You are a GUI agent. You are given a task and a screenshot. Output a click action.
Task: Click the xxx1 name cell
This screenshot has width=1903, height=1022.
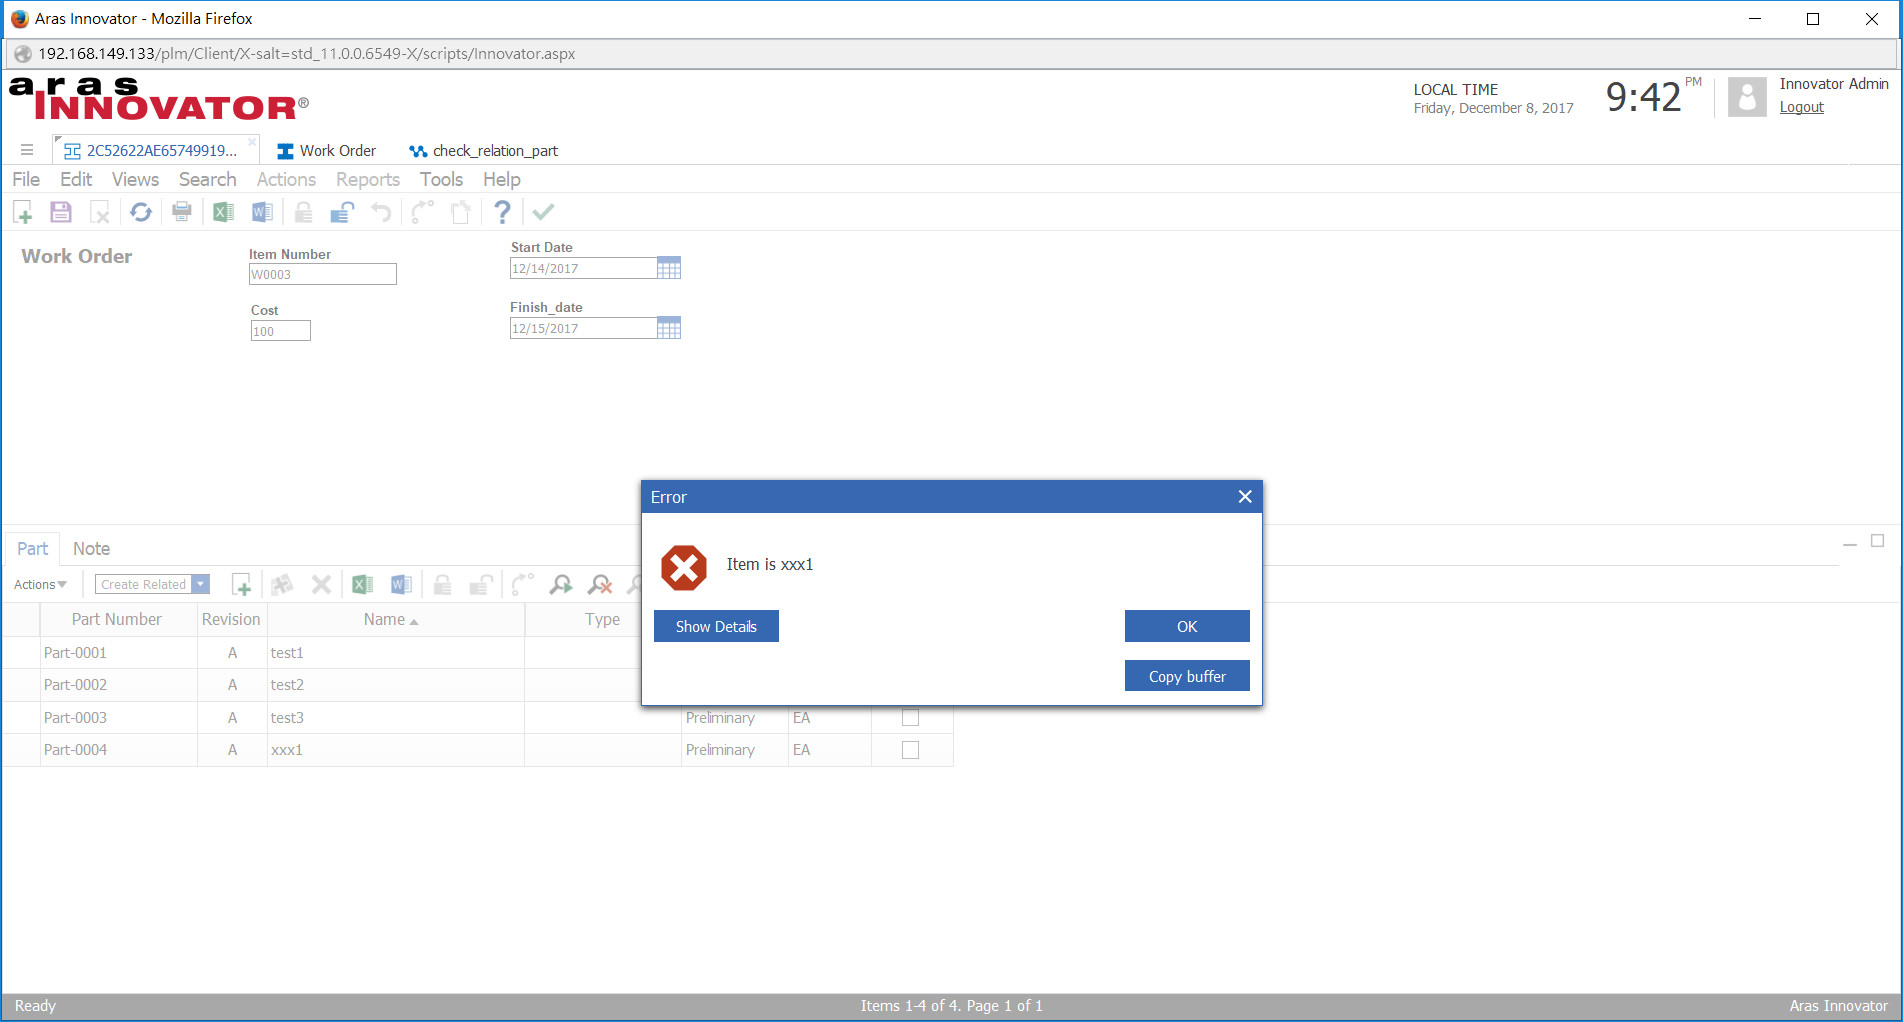coord(395,750)
